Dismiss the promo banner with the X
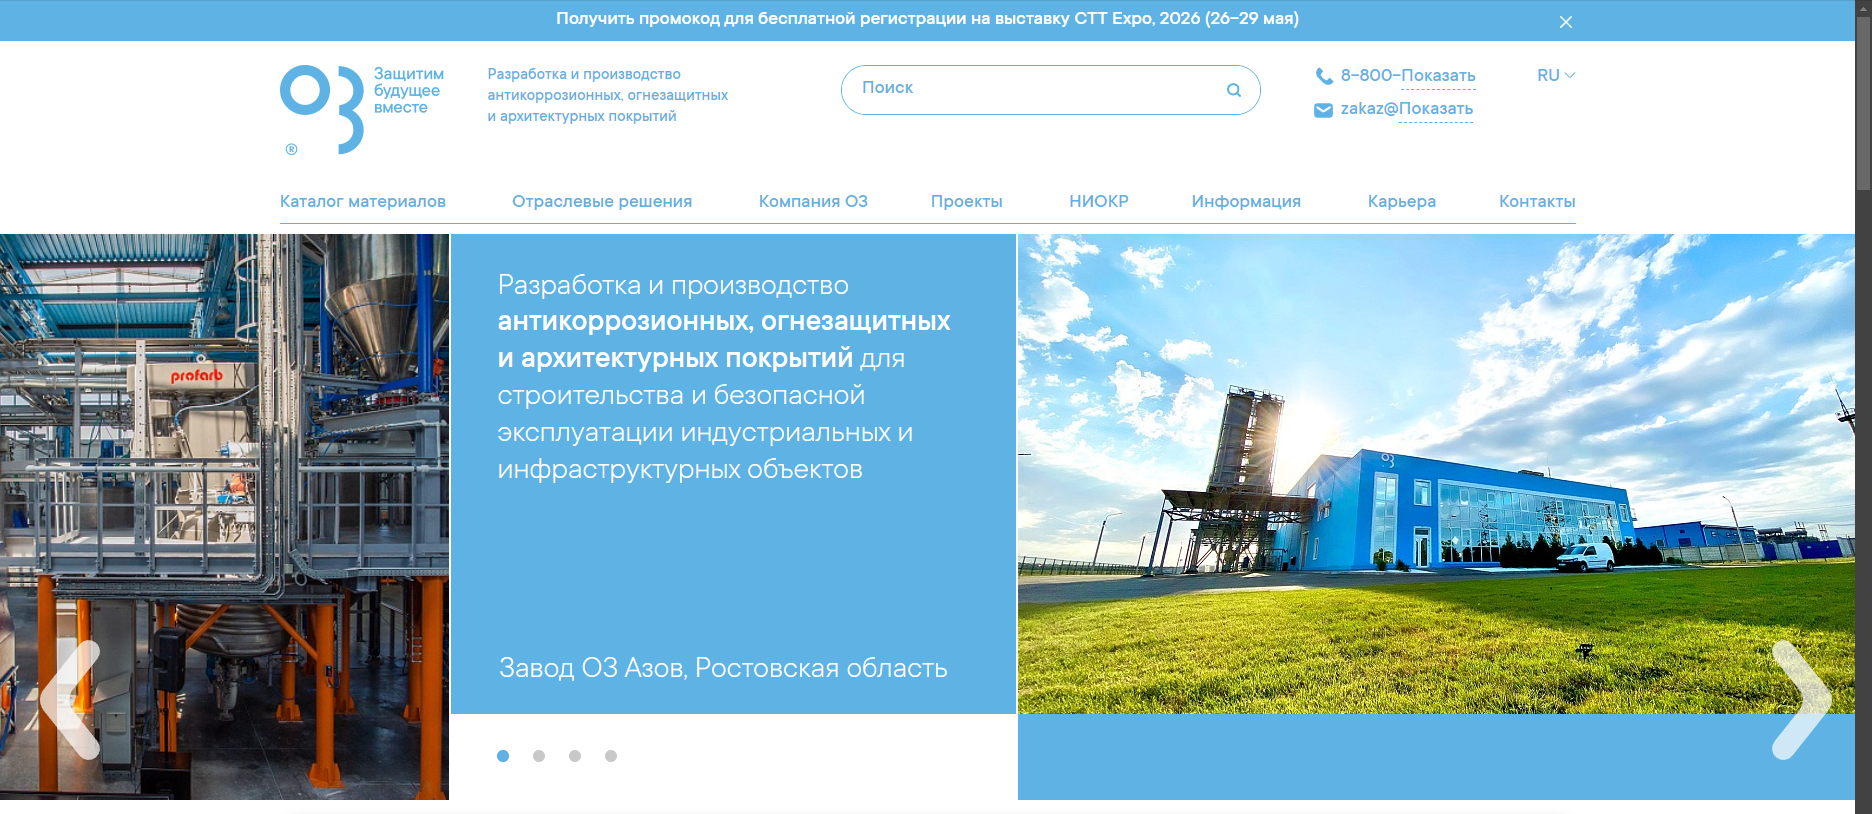This screenshot has height=814, width=1872. [1565, 22]
